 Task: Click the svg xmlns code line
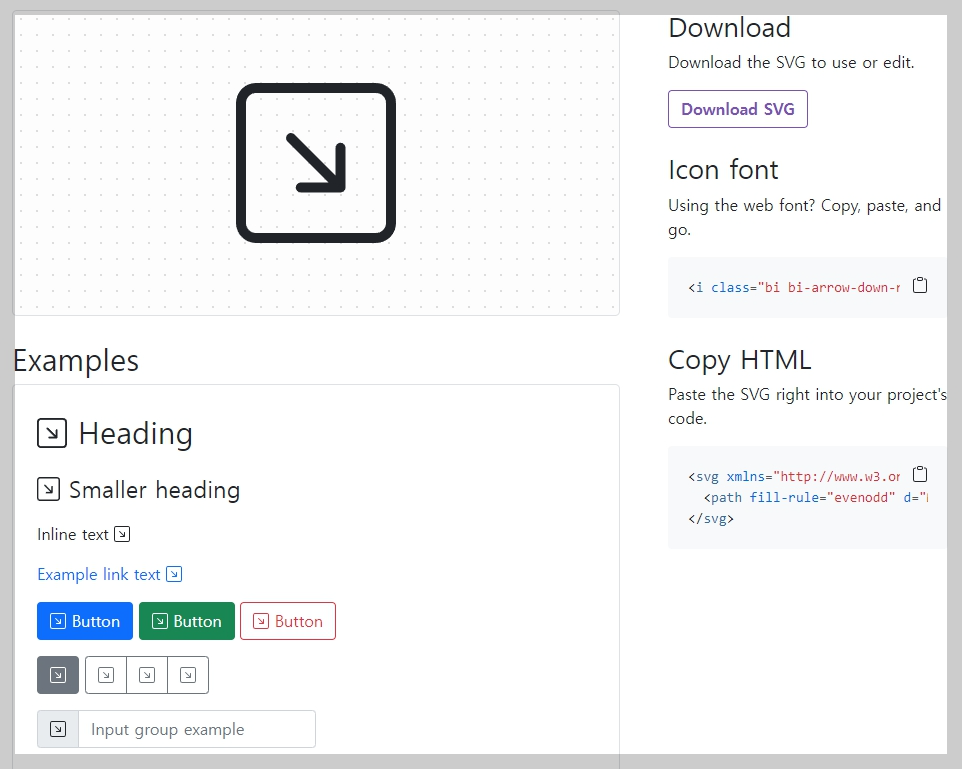(794, 476)
